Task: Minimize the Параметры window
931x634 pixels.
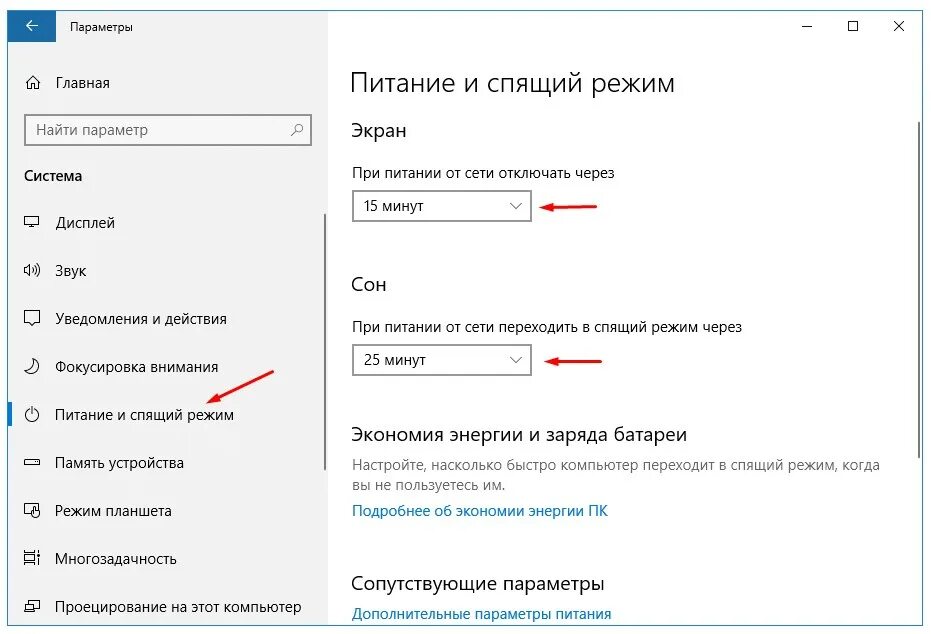Action: tap(807, 26)
